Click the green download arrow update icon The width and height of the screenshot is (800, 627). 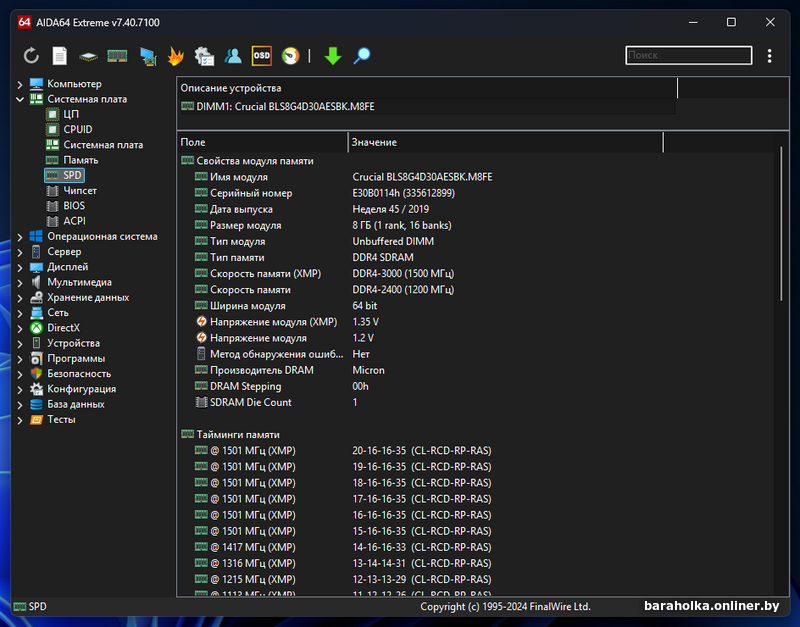point(333,56)
